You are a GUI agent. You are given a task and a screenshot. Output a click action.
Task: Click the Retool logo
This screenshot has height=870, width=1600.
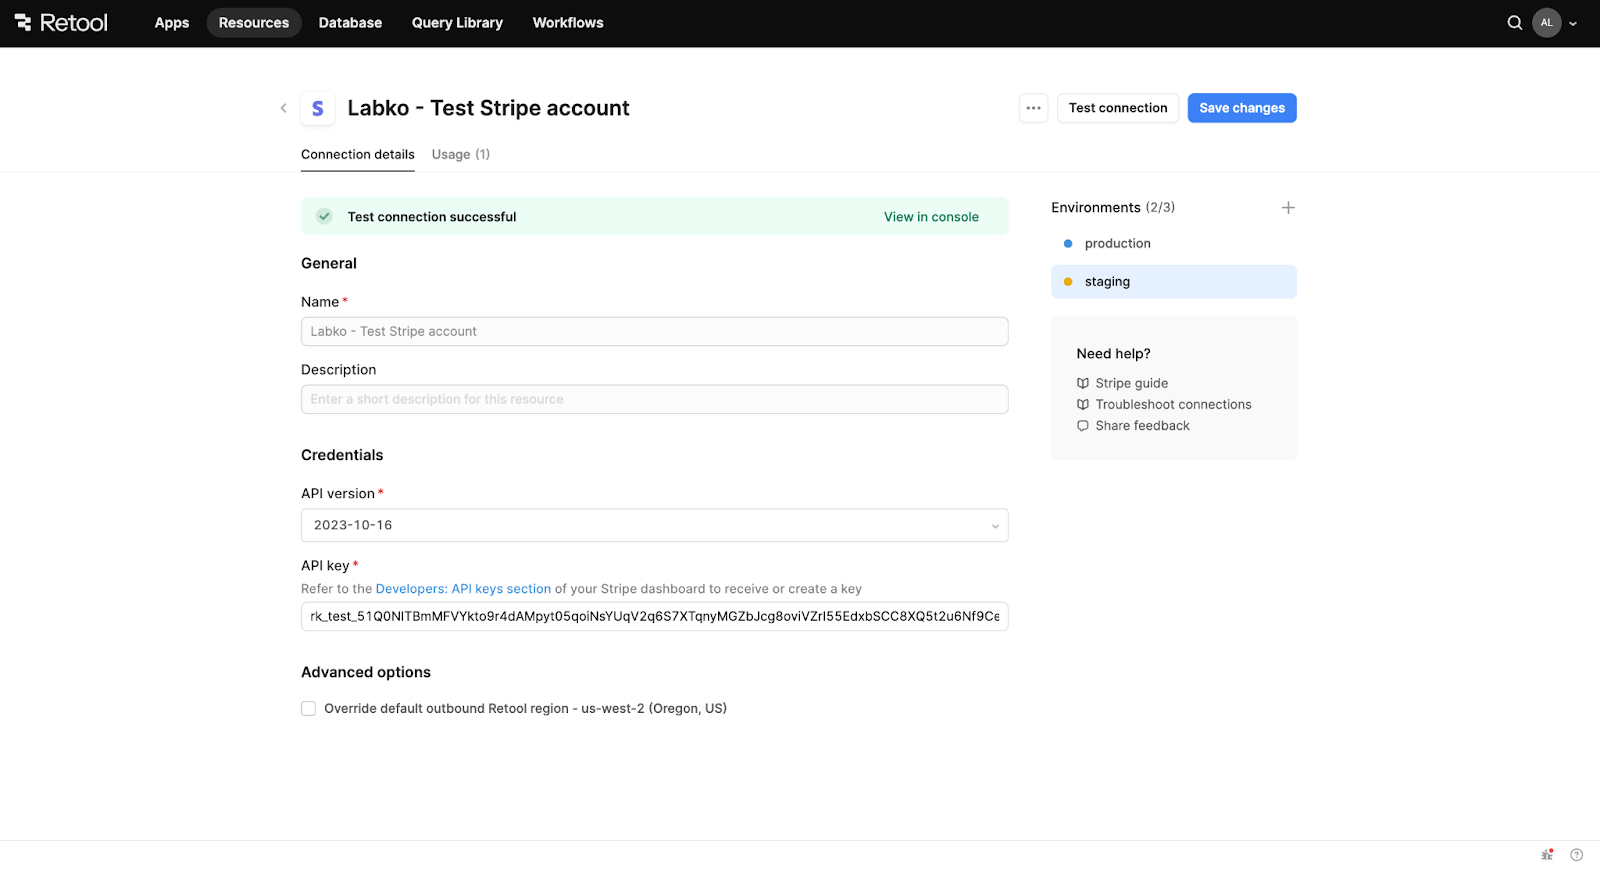pos(61,22)
